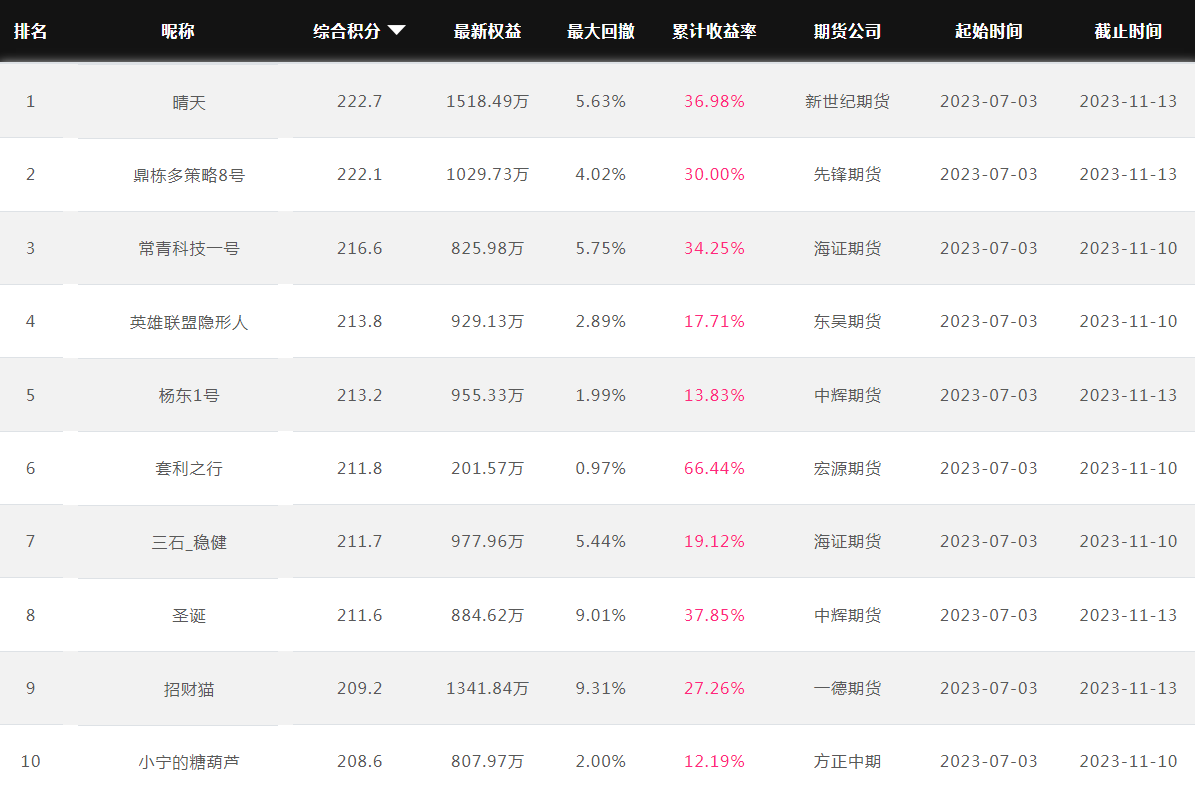Select the equity value 807.97万

(x=488, y=762)
